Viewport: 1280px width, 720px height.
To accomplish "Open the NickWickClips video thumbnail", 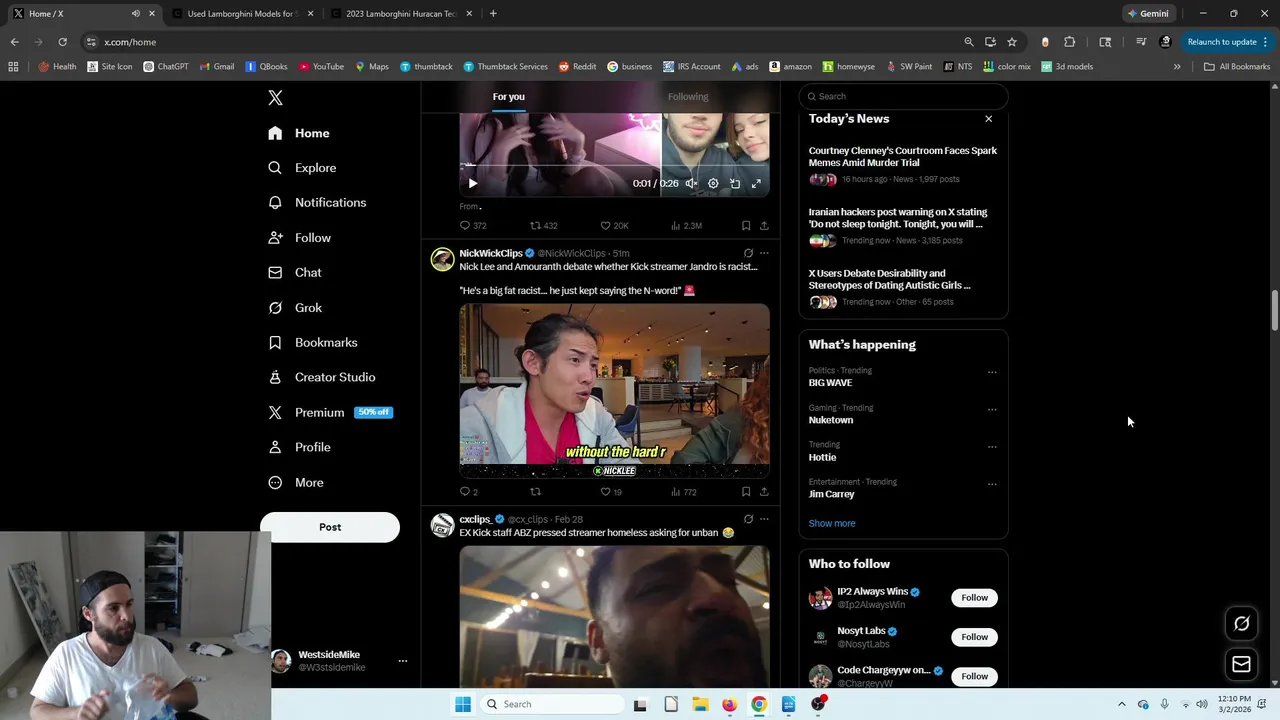I will 614,391.
